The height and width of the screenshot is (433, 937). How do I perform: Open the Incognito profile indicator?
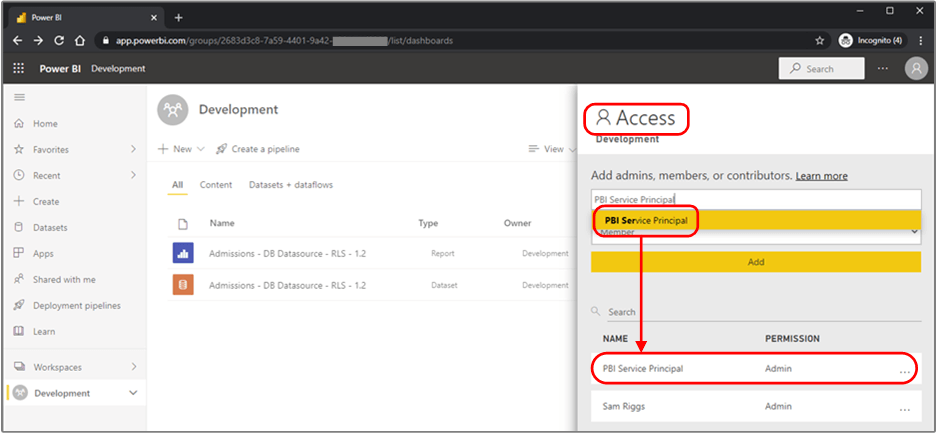[871, 41]
